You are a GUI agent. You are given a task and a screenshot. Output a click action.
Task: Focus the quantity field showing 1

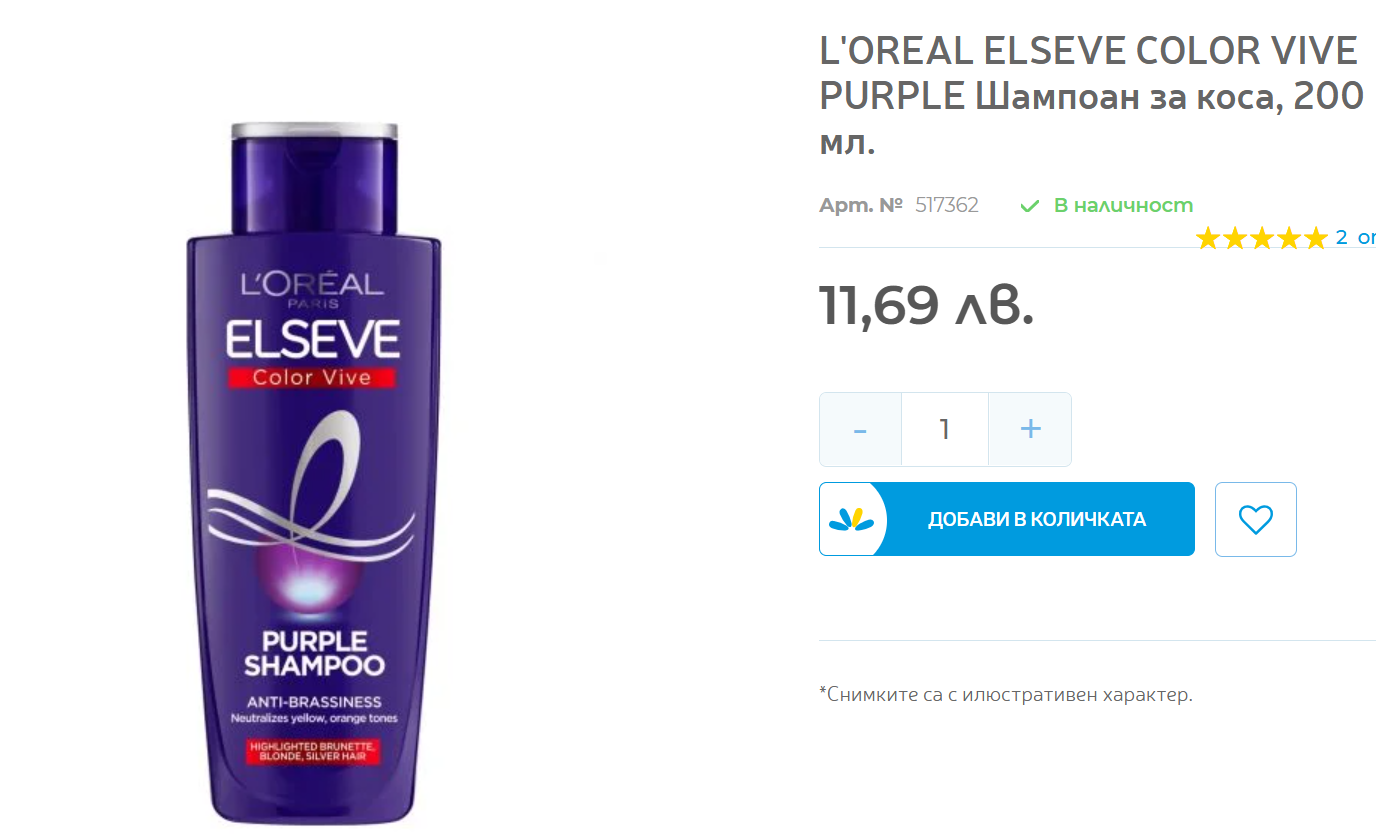pos(945,429)
